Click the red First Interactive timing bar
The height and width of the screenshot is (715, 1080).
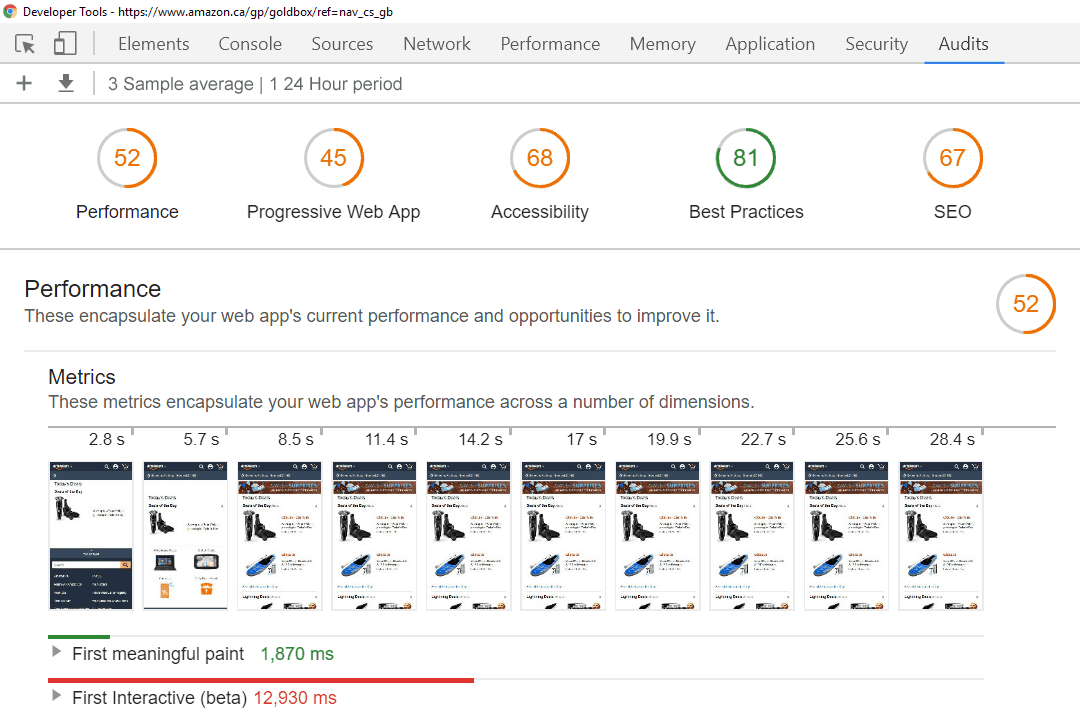260,680
